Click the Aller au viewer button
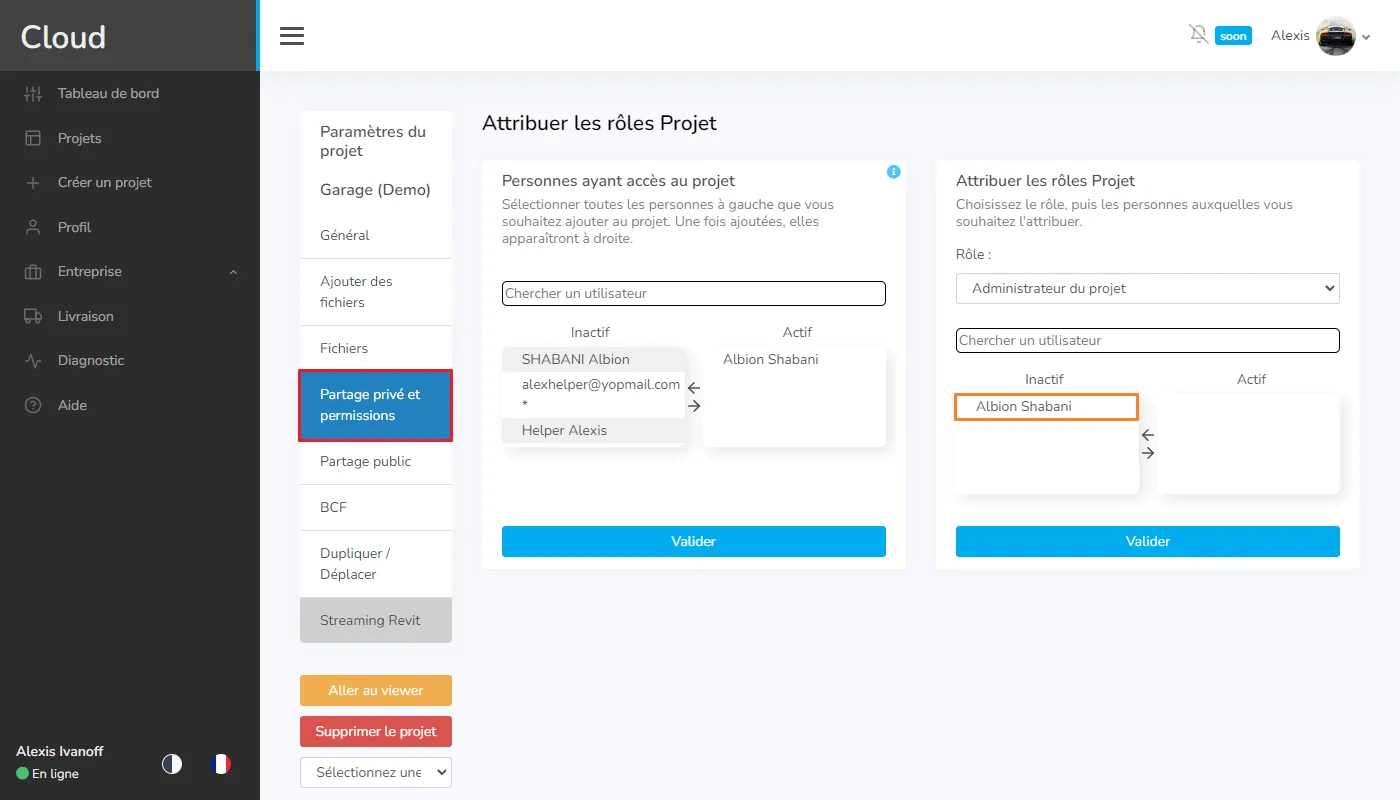This screenshot has width=1400, height=800. (376, 690)
